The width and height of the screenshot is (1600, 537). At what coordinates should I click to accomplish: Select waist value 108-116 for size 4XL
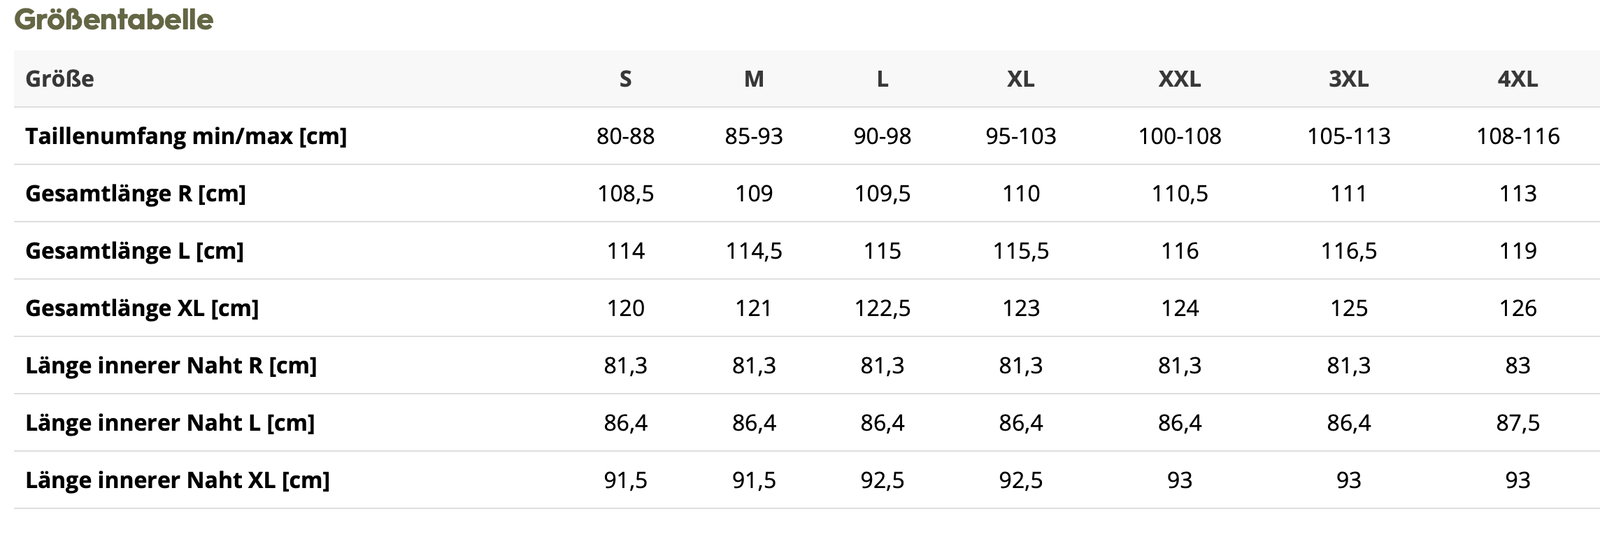(1517, 136)
